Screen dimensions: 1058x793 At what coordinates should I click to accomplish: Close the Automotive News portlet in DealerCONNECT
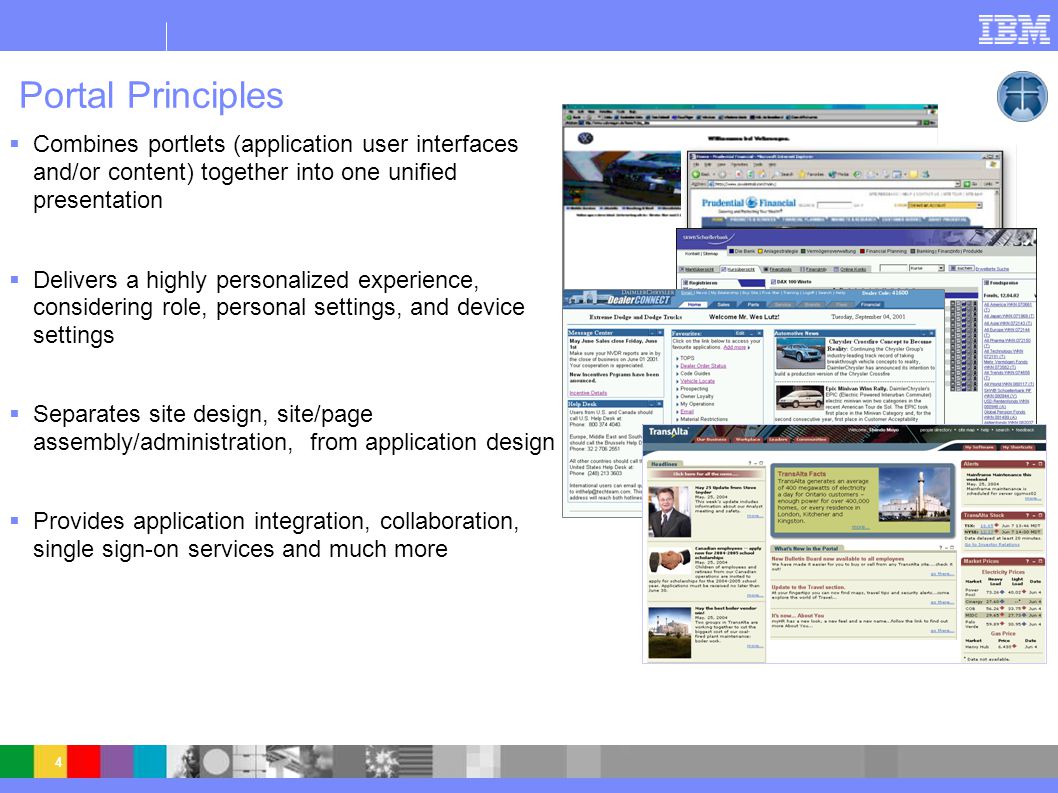(x=932, y=333)
